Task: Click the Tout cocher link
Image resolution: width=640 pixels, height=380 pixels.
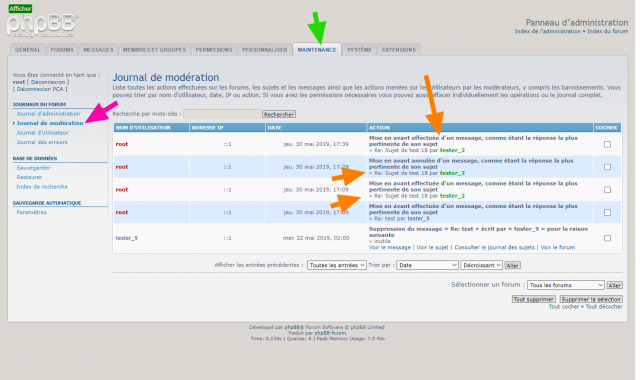Action: click(x=564, y=307)
